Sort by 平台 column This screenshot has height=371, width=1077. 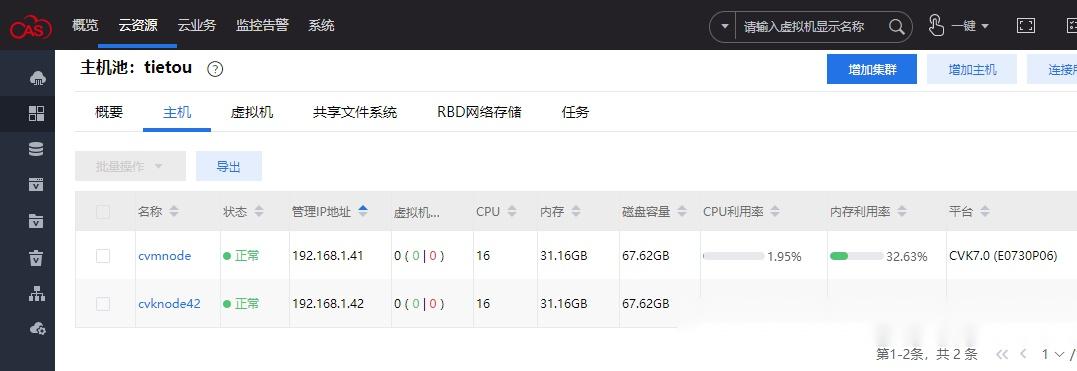(x=985, y=212)
